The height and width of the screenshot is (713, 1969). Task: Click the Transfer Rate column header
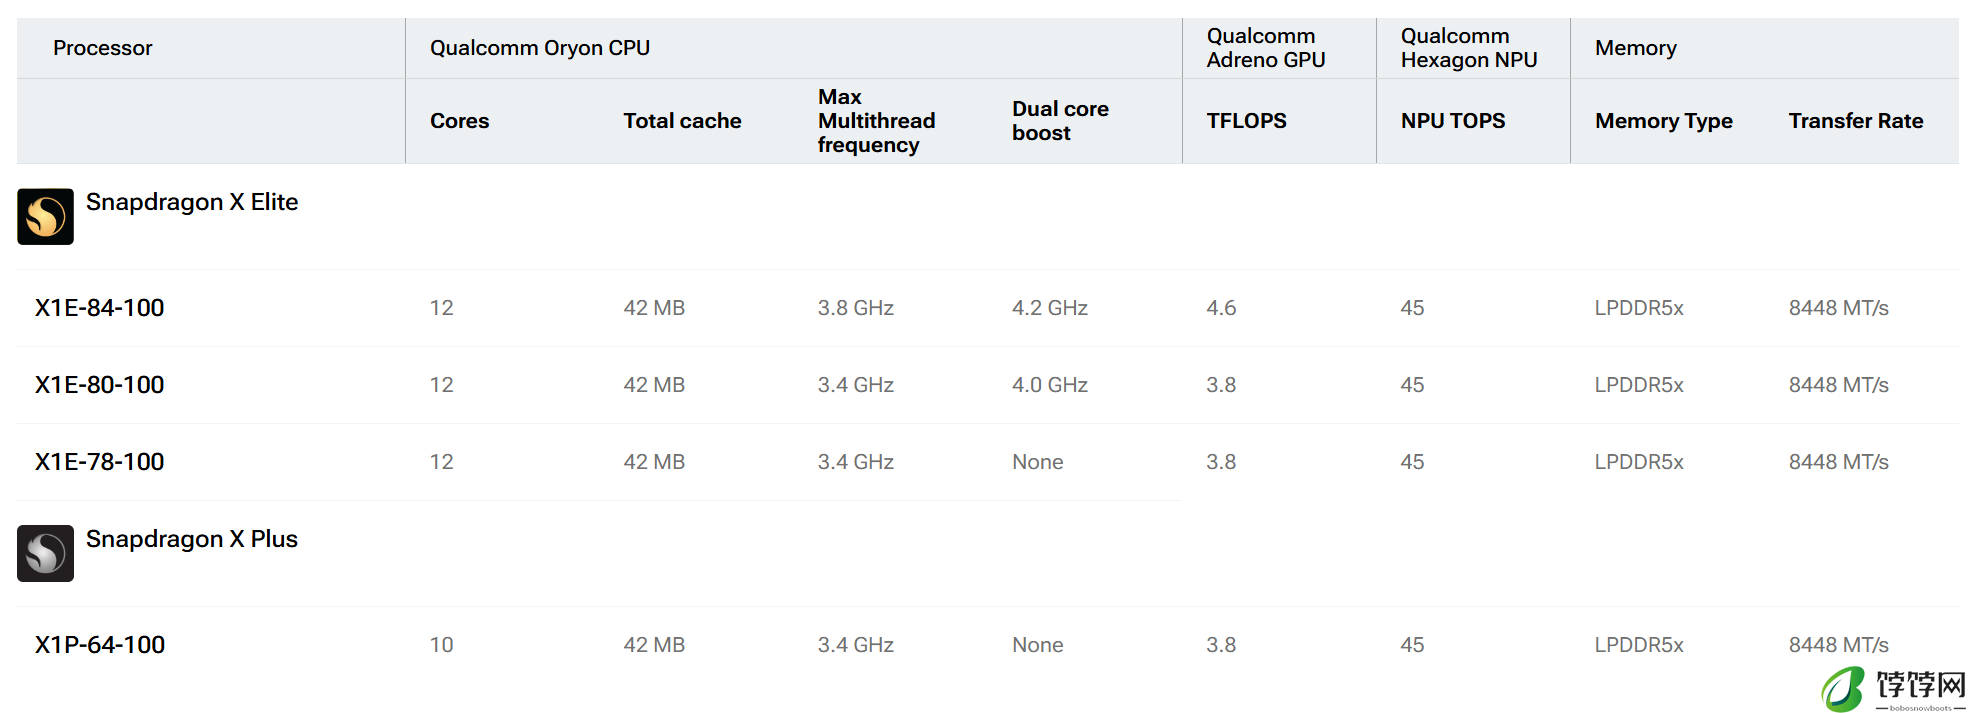pos(1856,121)
